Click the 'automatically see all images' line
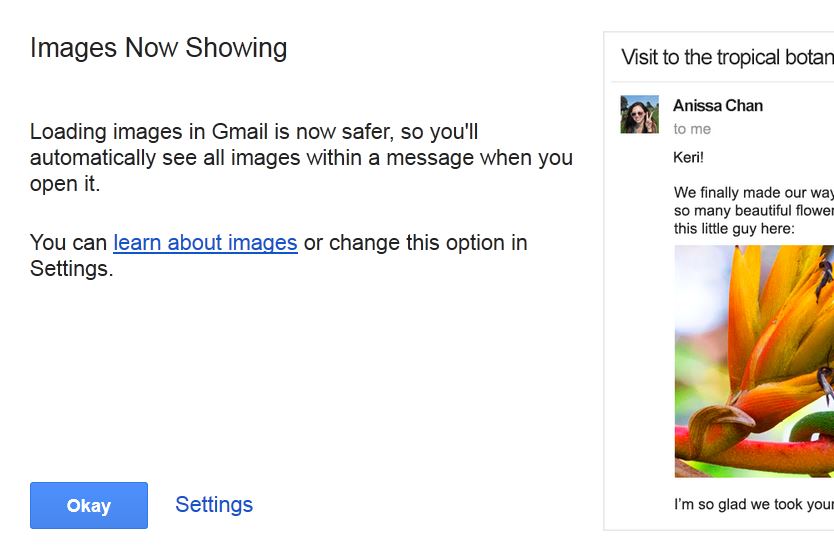The height and width of the screenshot is (560, 834). [300, 158]
